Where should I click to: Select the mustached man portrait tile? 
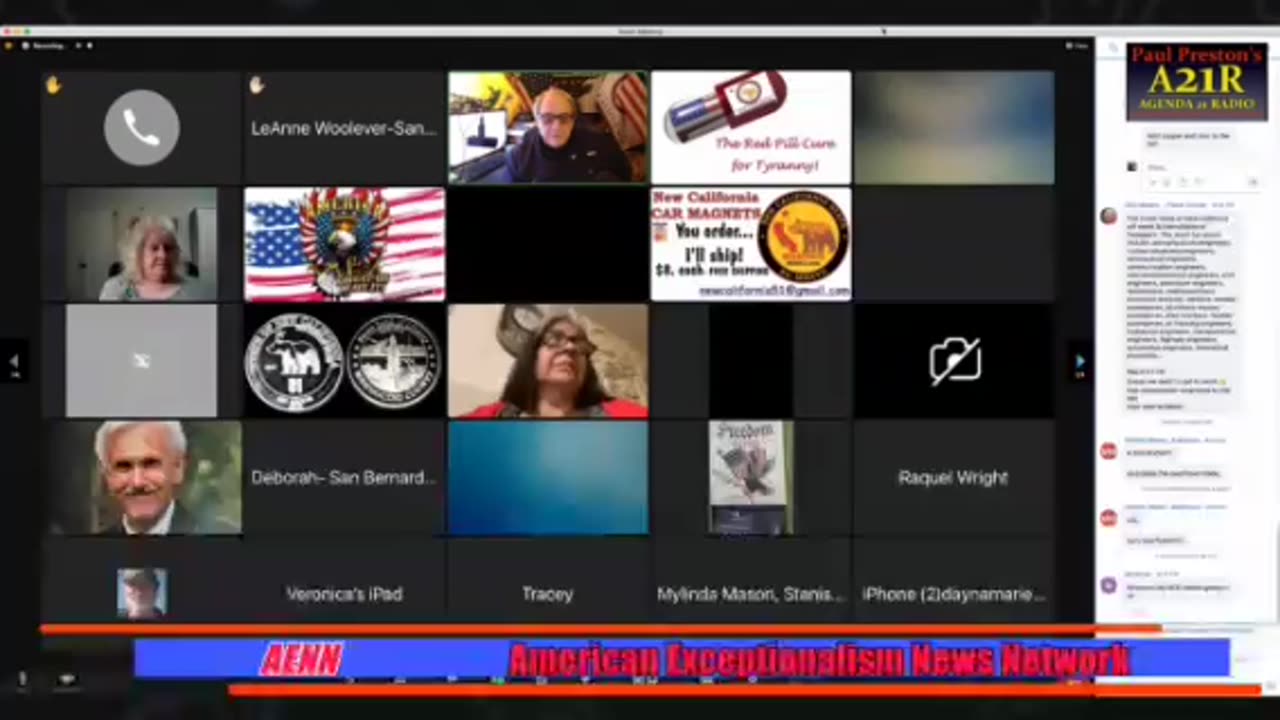point(141,477)
